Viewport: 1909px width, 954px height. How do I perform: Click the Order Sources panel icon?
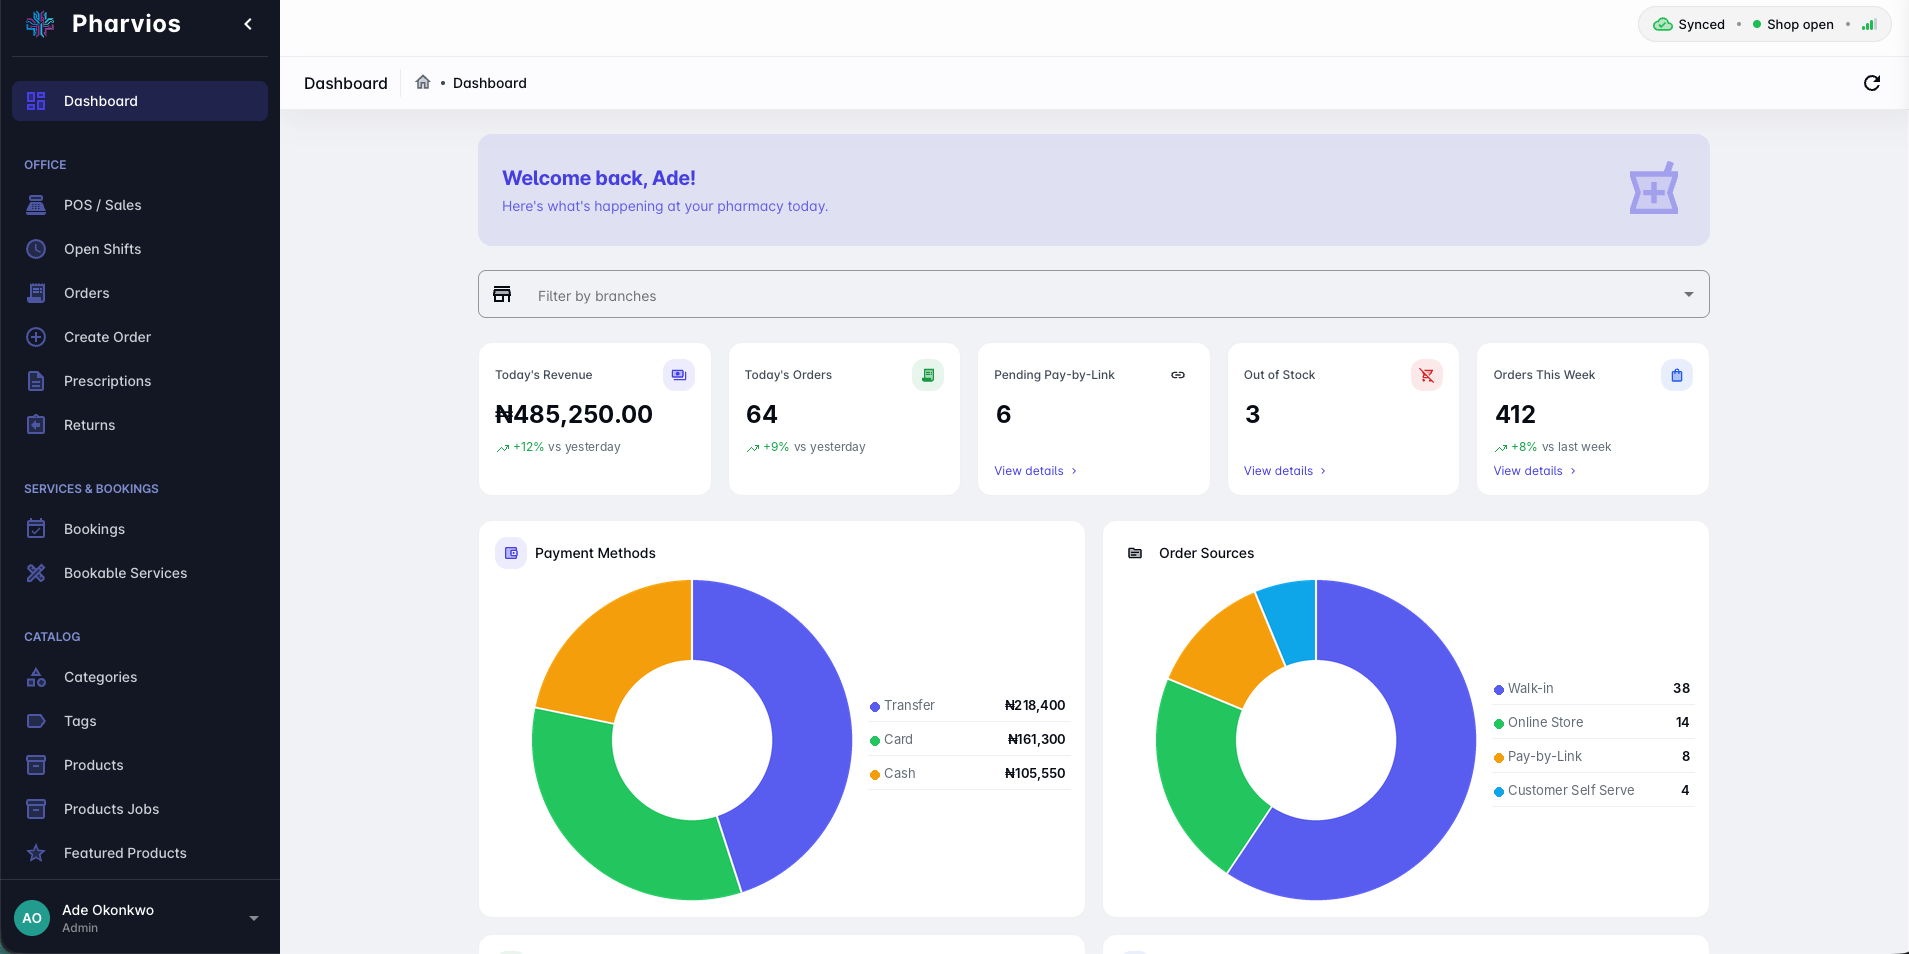pyautogui.click(x=1135, y=553)
